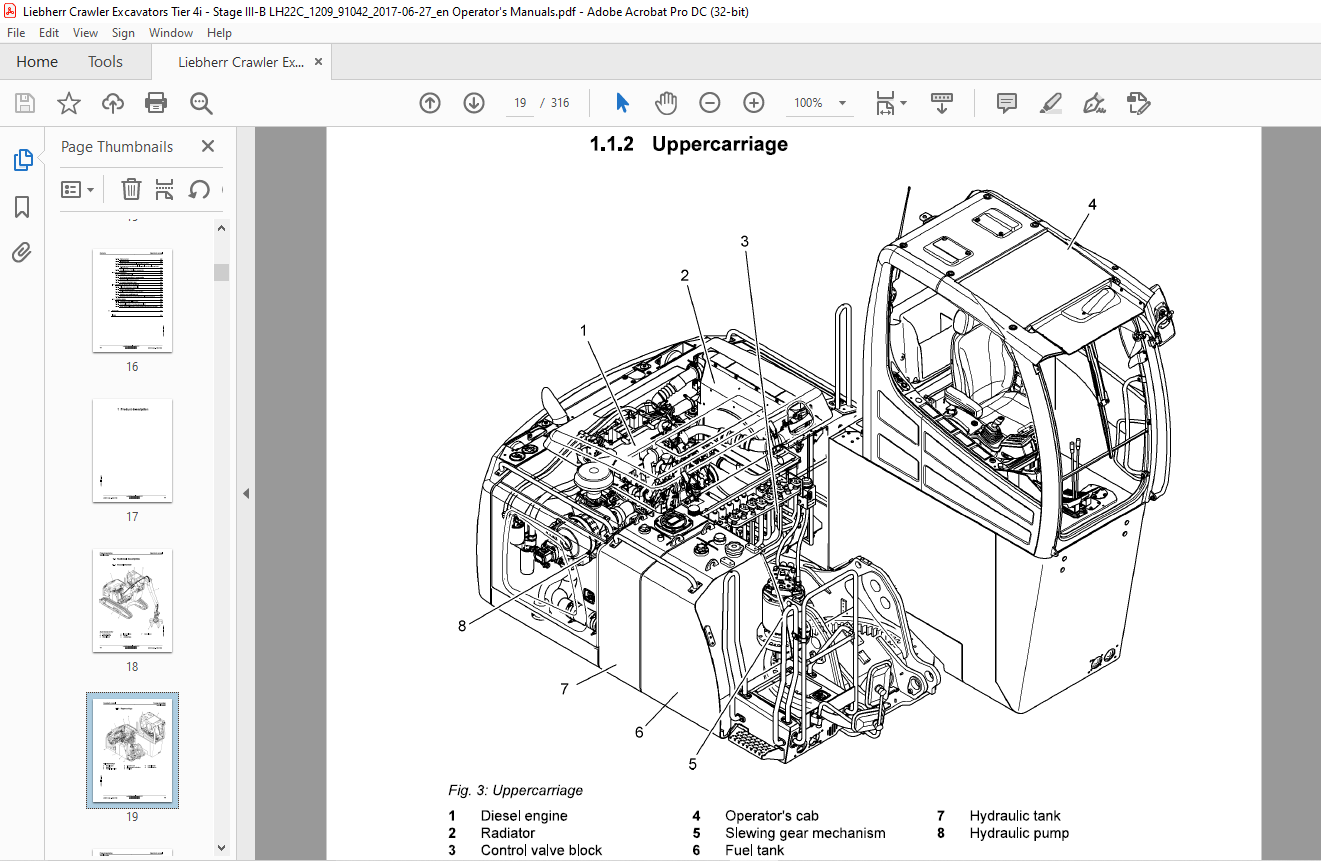Open the fit page options
The image size is (1321, 861).
coord(890,103)
